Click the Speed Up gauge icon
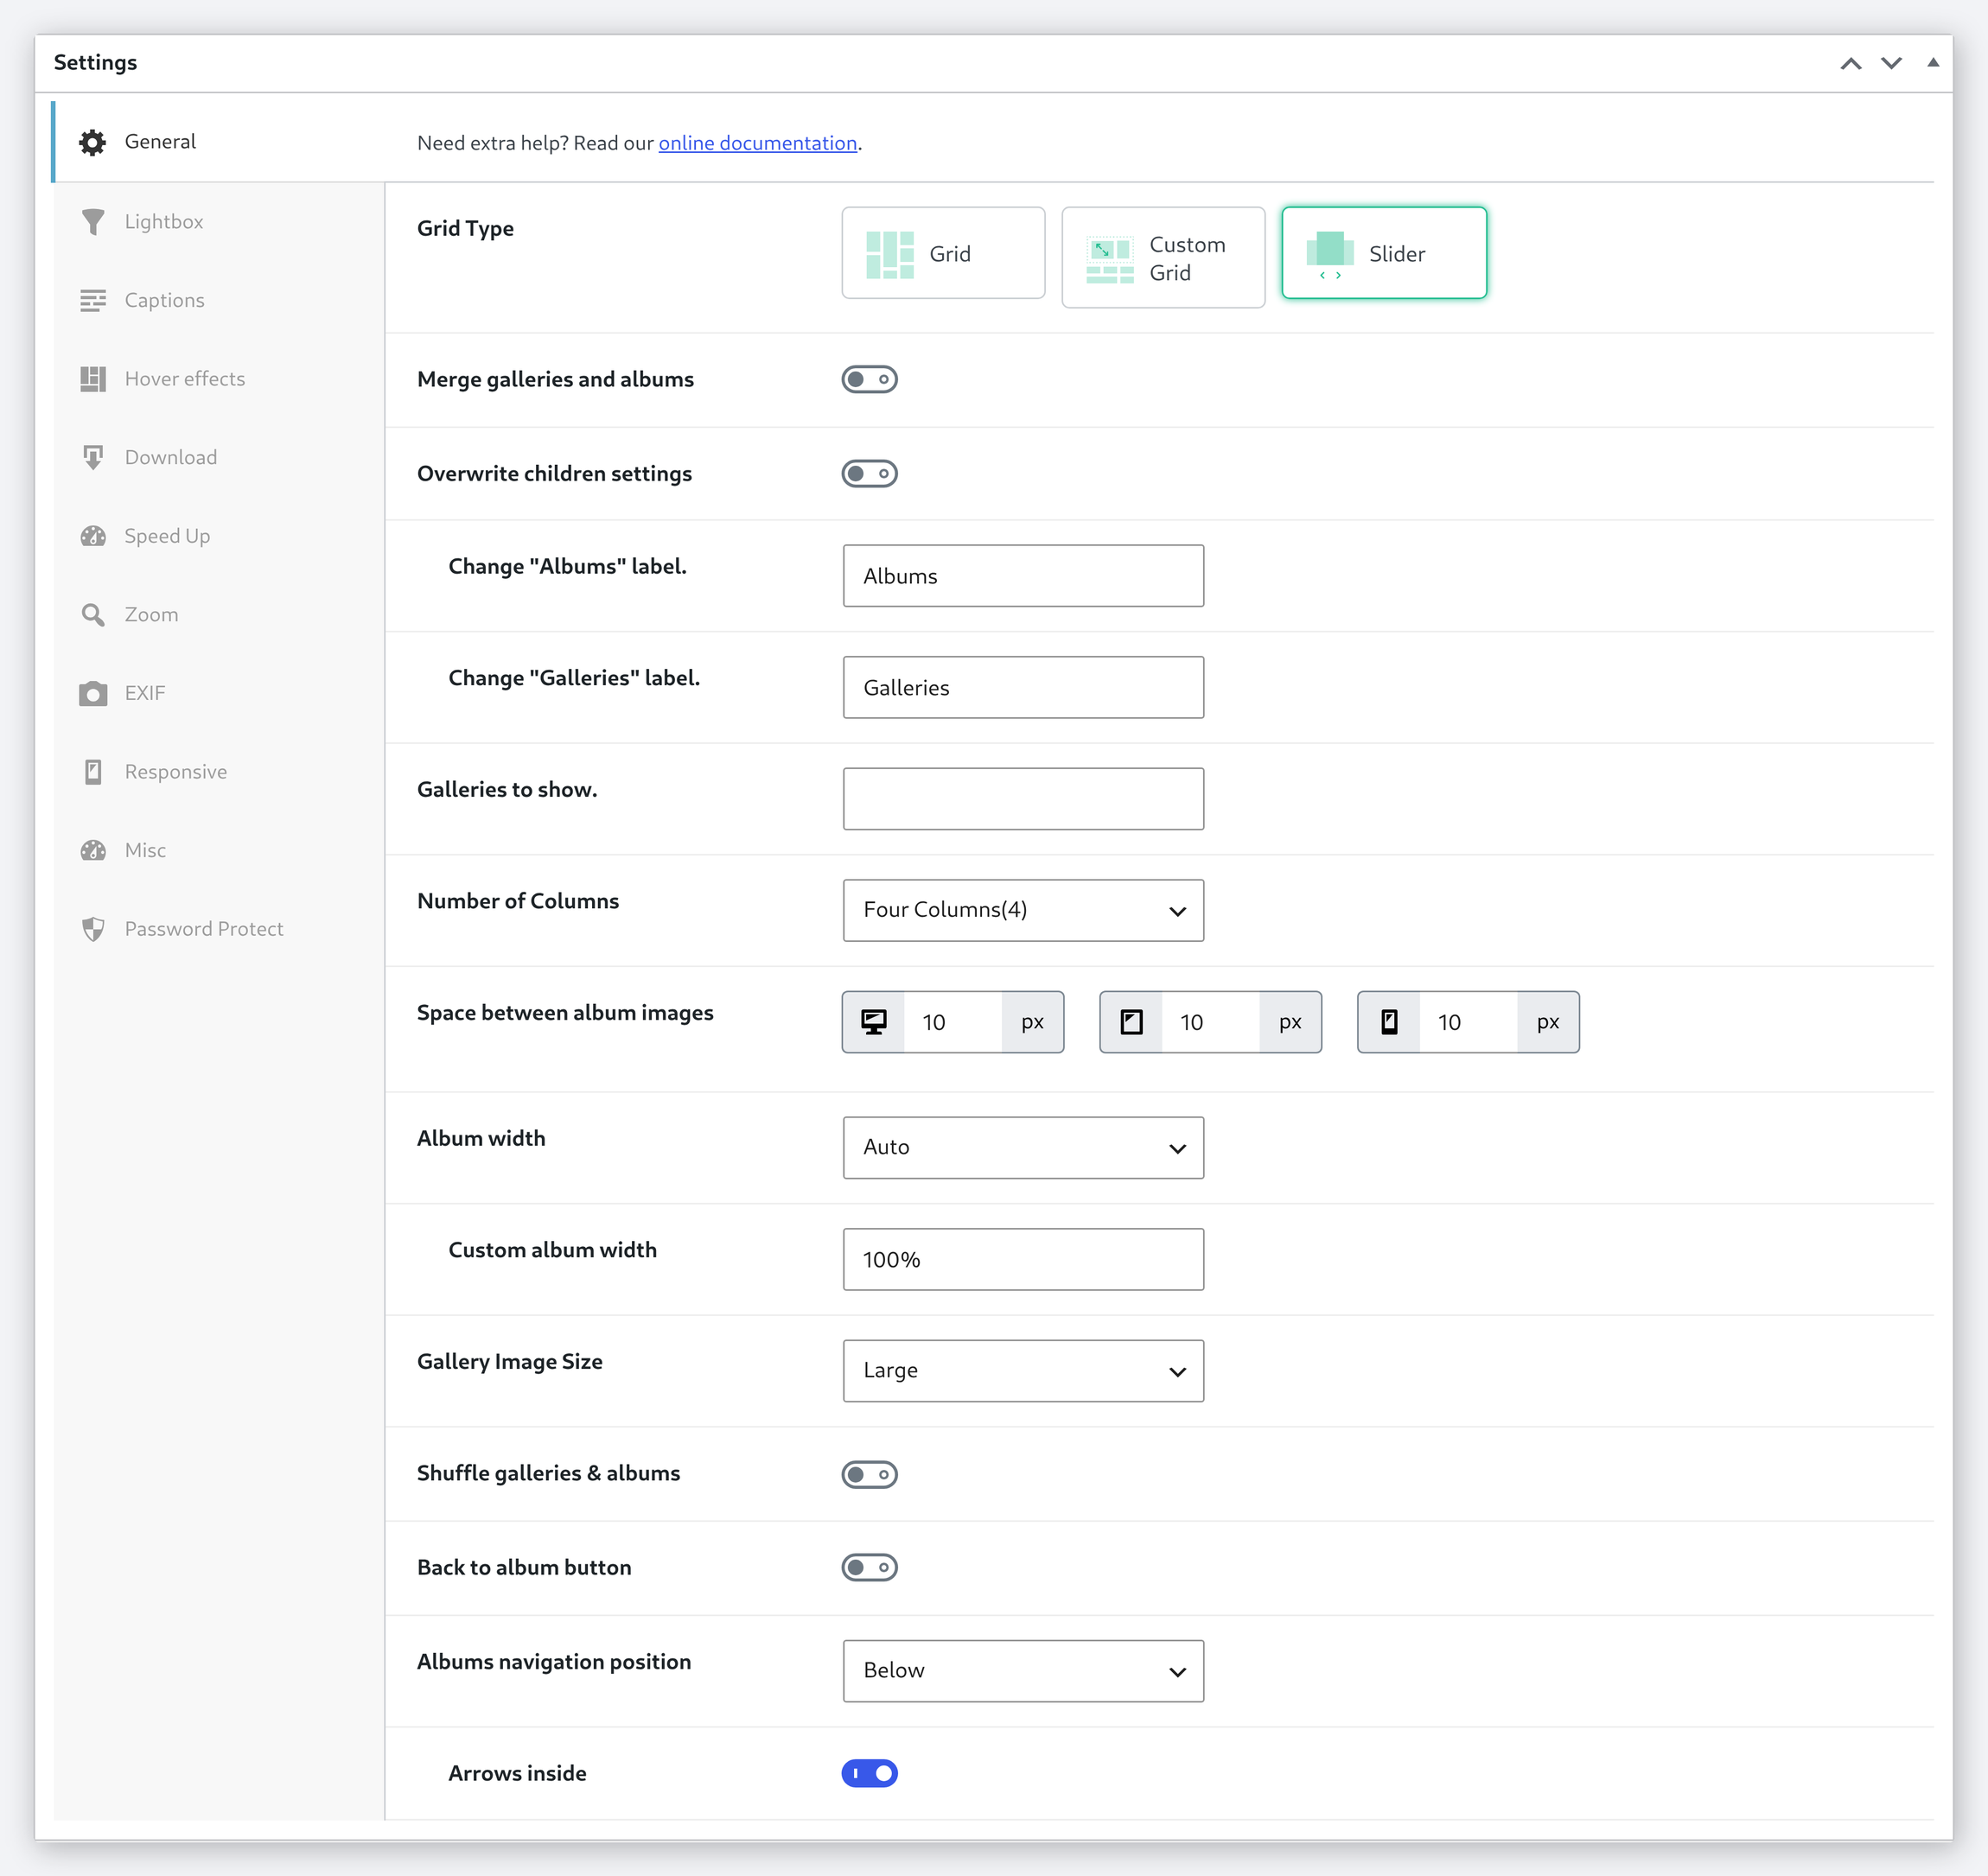Image resolution: width=1988 pixels, height=1876 pixels. pyautogui.click(x=93, y=536)
